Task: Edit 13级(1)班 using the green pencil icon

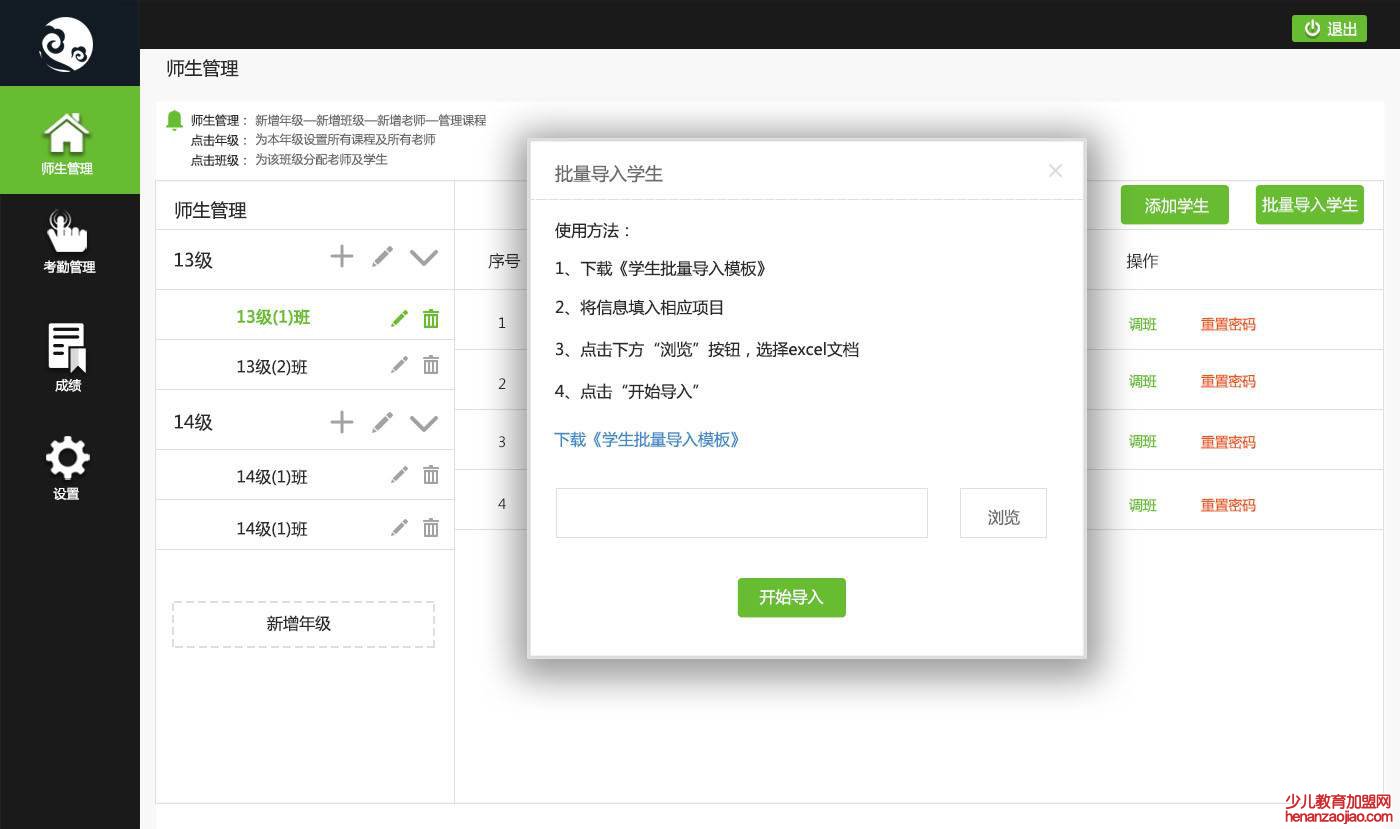Action: (x=399, y=318)
